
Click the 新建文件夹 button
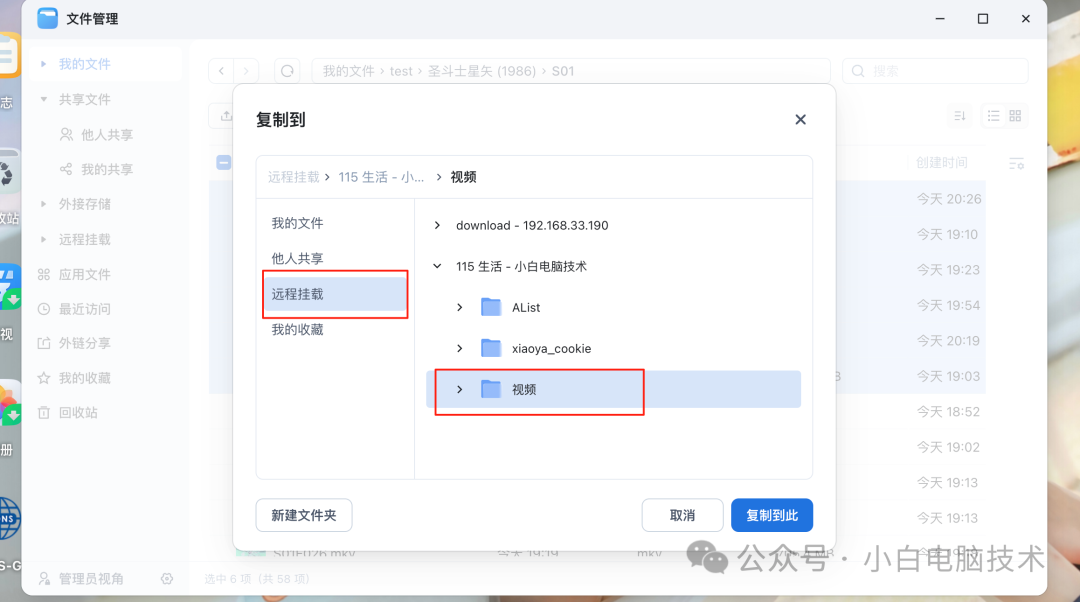click(303, 515)
